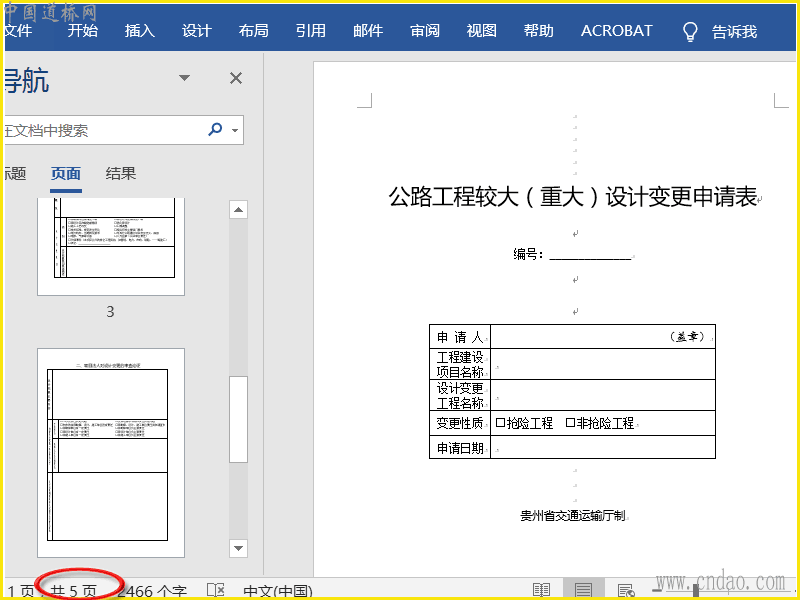Select the page 3 thumbnail
Screen dimensions: 800x600
tap(111, 247)
